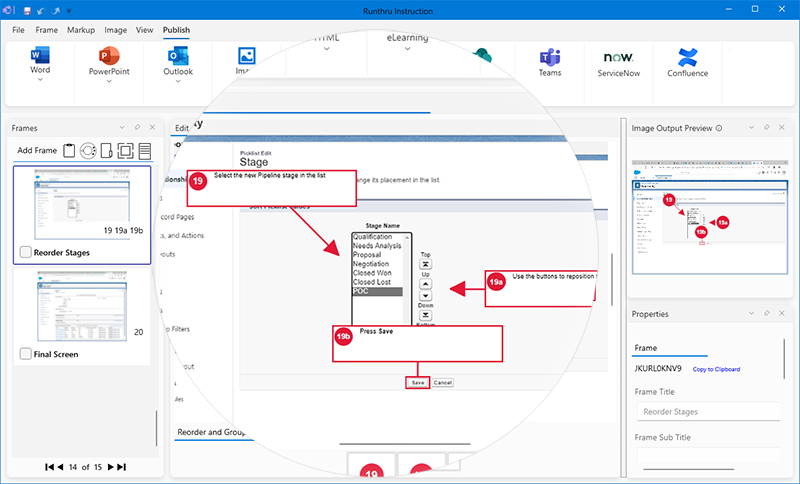
Task: Click the region capture square icon
Action: pos(126,150)
